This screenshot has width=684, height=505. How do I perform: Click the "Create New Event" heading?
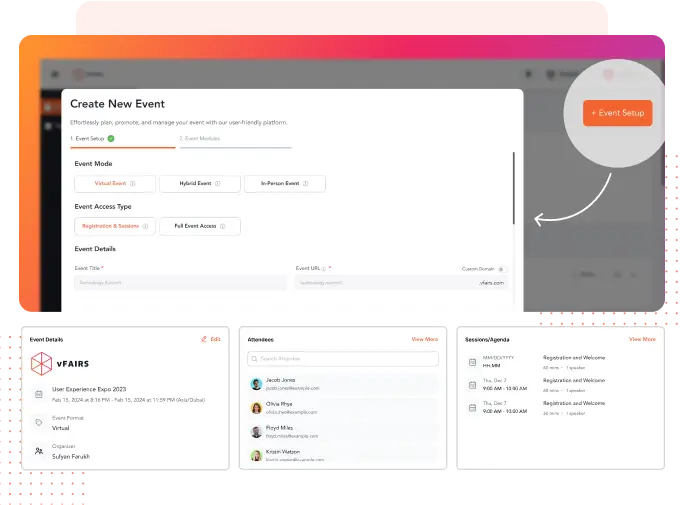click(117, 104)
